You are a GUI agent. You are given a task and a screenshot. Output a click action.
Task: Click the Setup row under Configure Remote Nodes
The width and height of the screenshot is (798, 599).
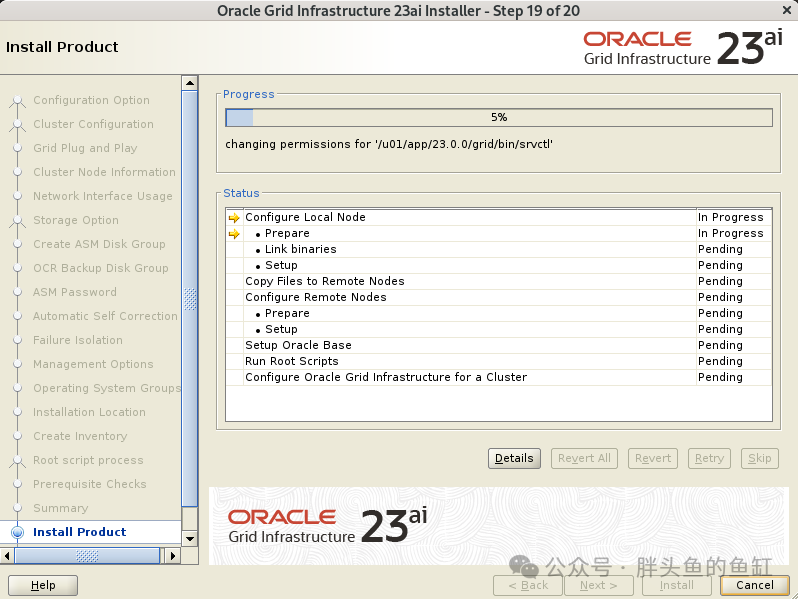[x=499, y=329]
